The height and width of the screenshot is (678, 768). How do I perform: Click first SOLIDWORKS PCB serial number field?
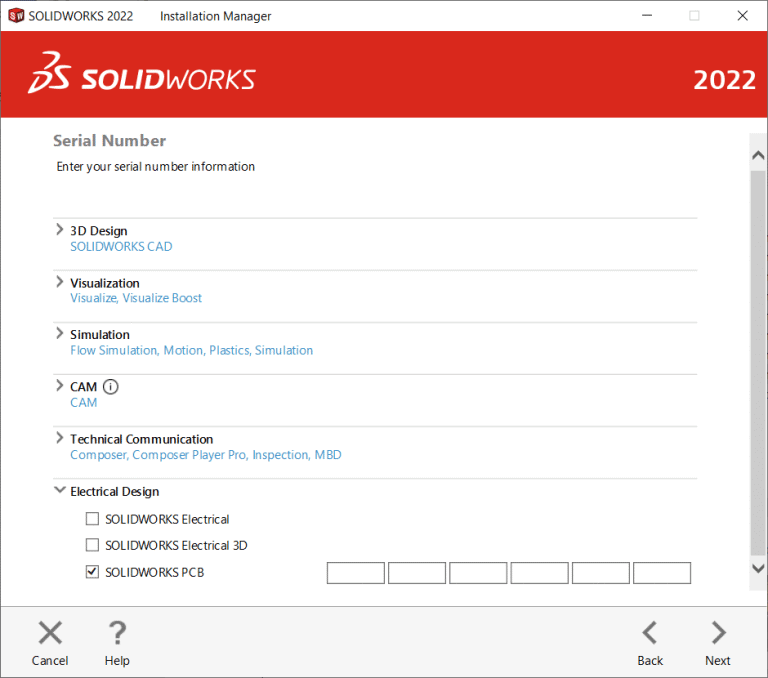click(x=356, y=573)
